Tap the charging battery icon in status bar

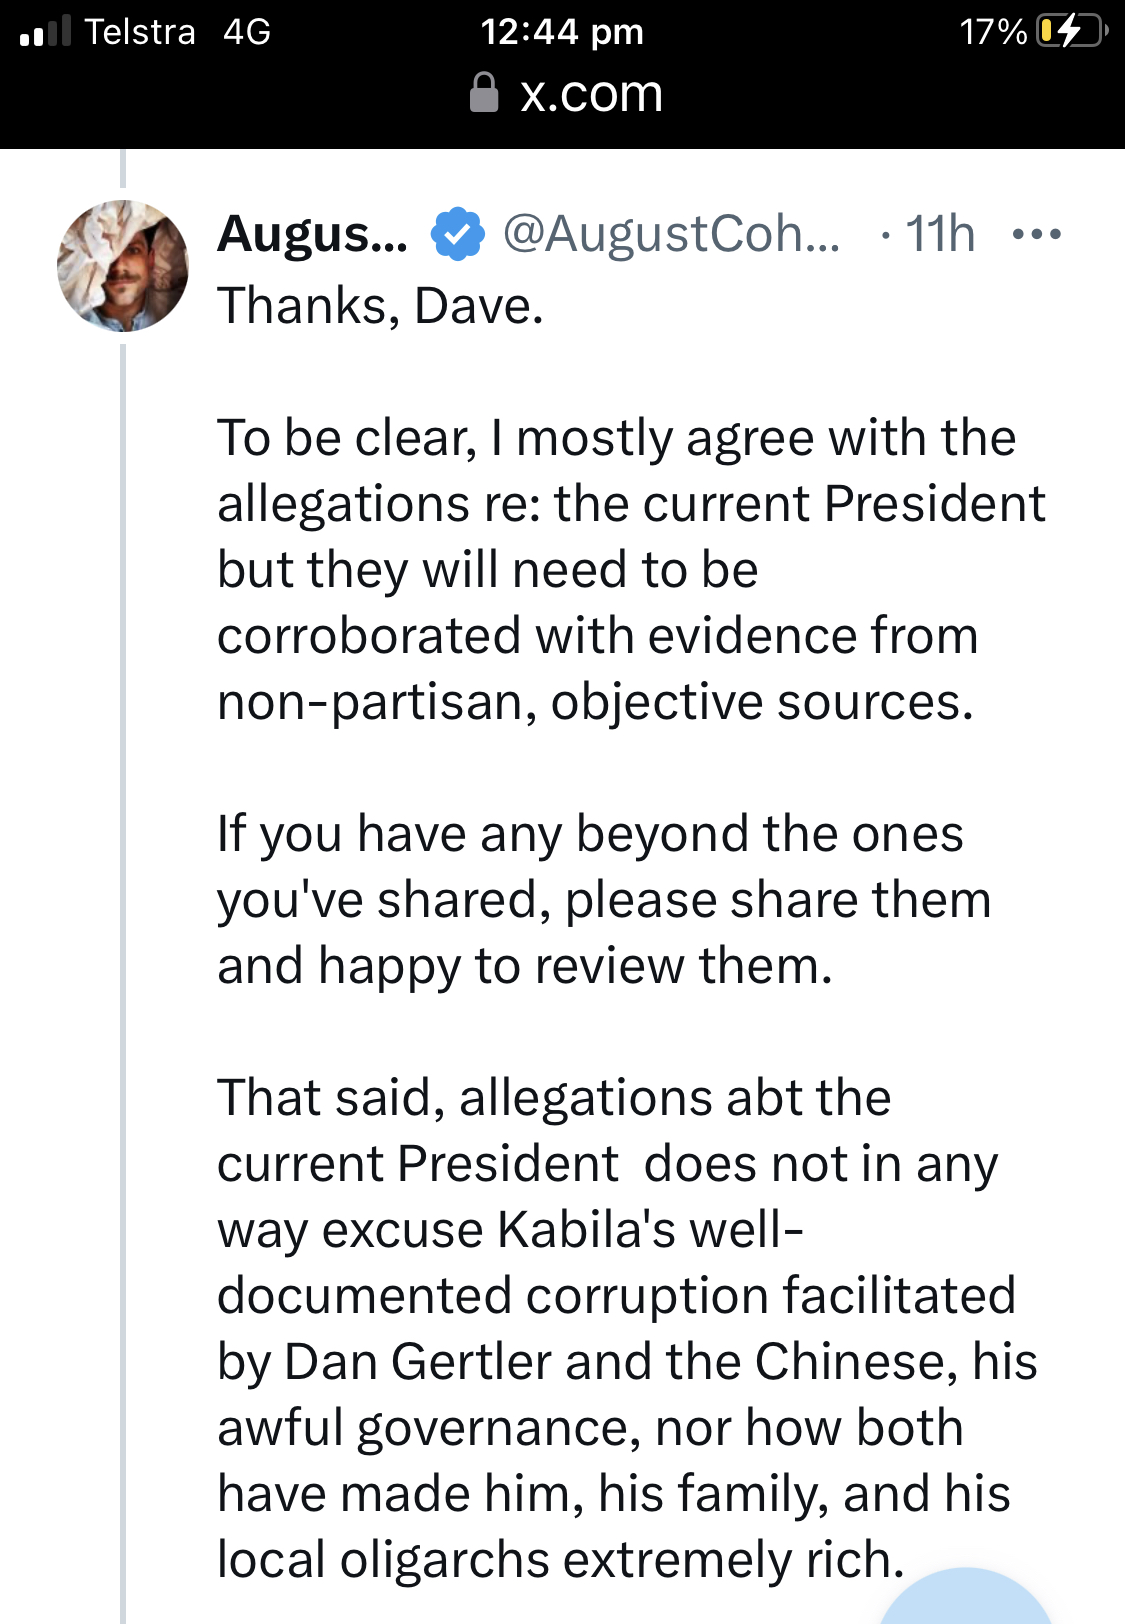click(x=1073, y=31)
